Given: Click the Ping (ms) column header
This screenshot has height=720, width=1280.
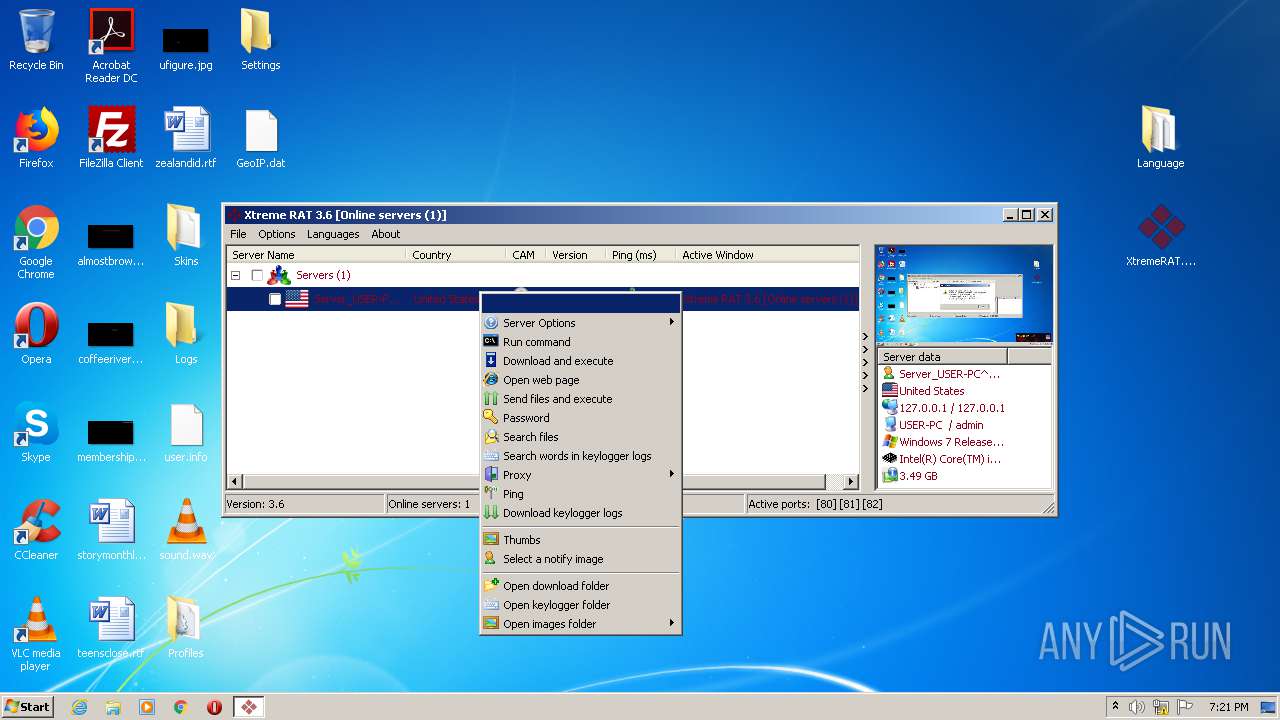Looking at the screenshot, I should [640, 255].
